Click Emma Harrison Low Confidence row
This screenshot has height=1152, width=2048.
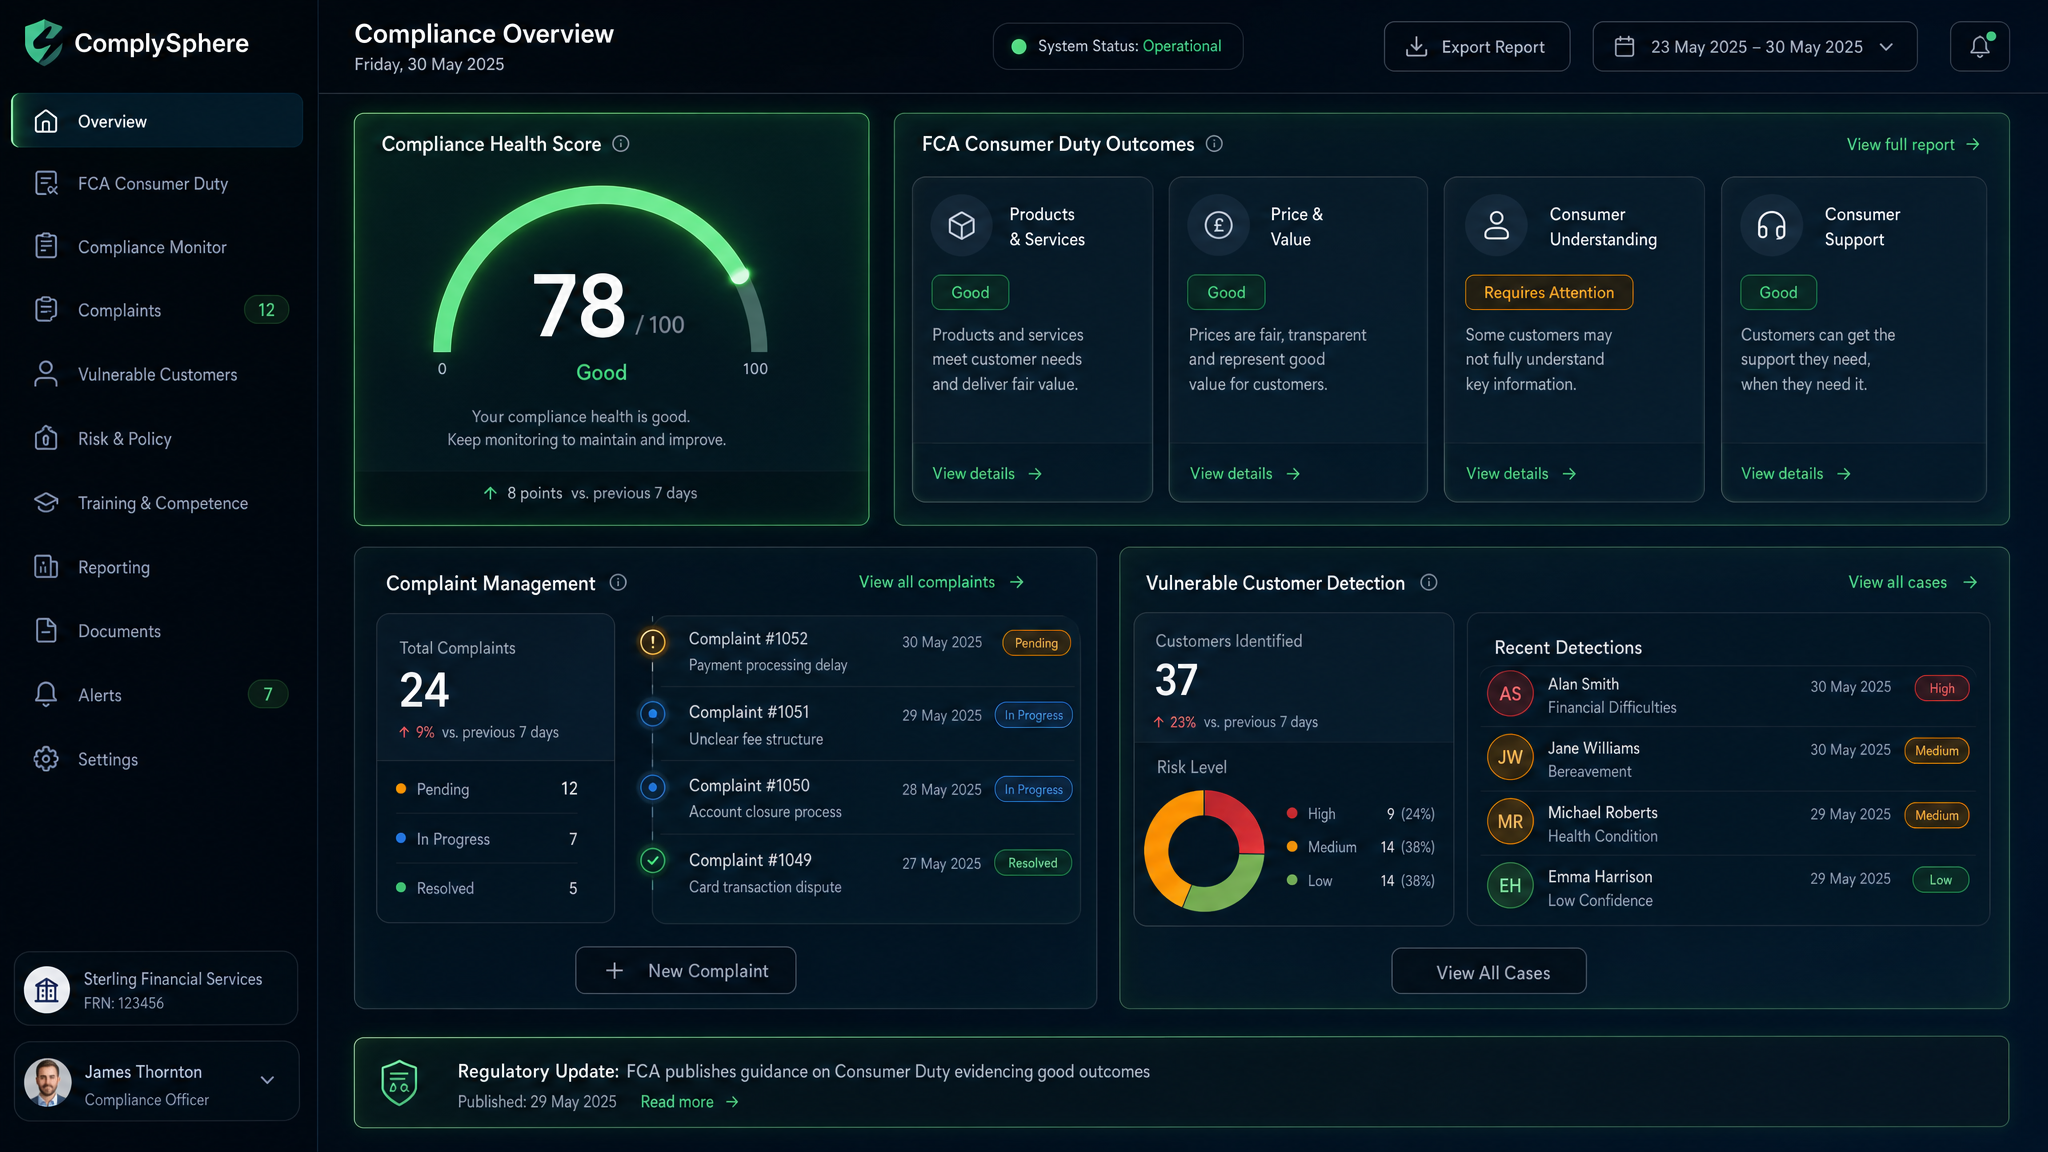tap(1728, 888)
